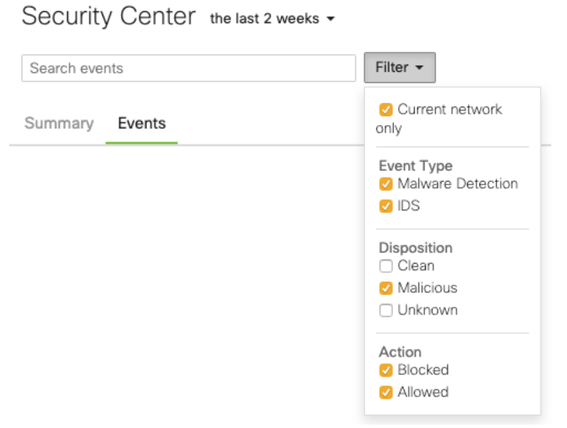Click the Event Type section heading
This screenshot has width=567, height=428.
[415, 166]
